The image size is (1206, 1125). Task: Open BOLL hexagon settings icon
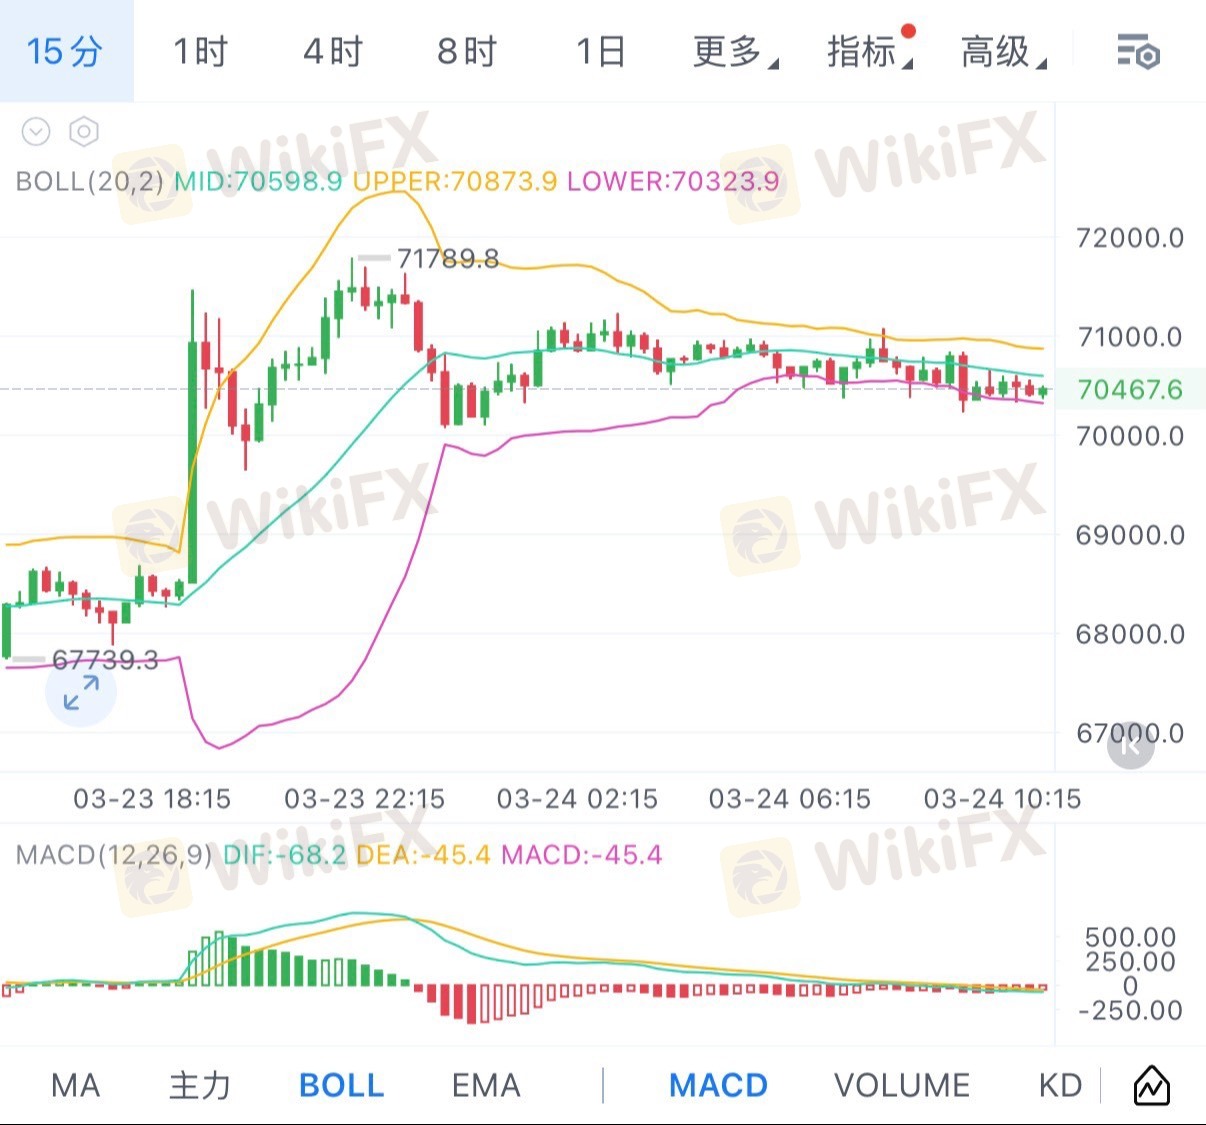click(84, 132)
